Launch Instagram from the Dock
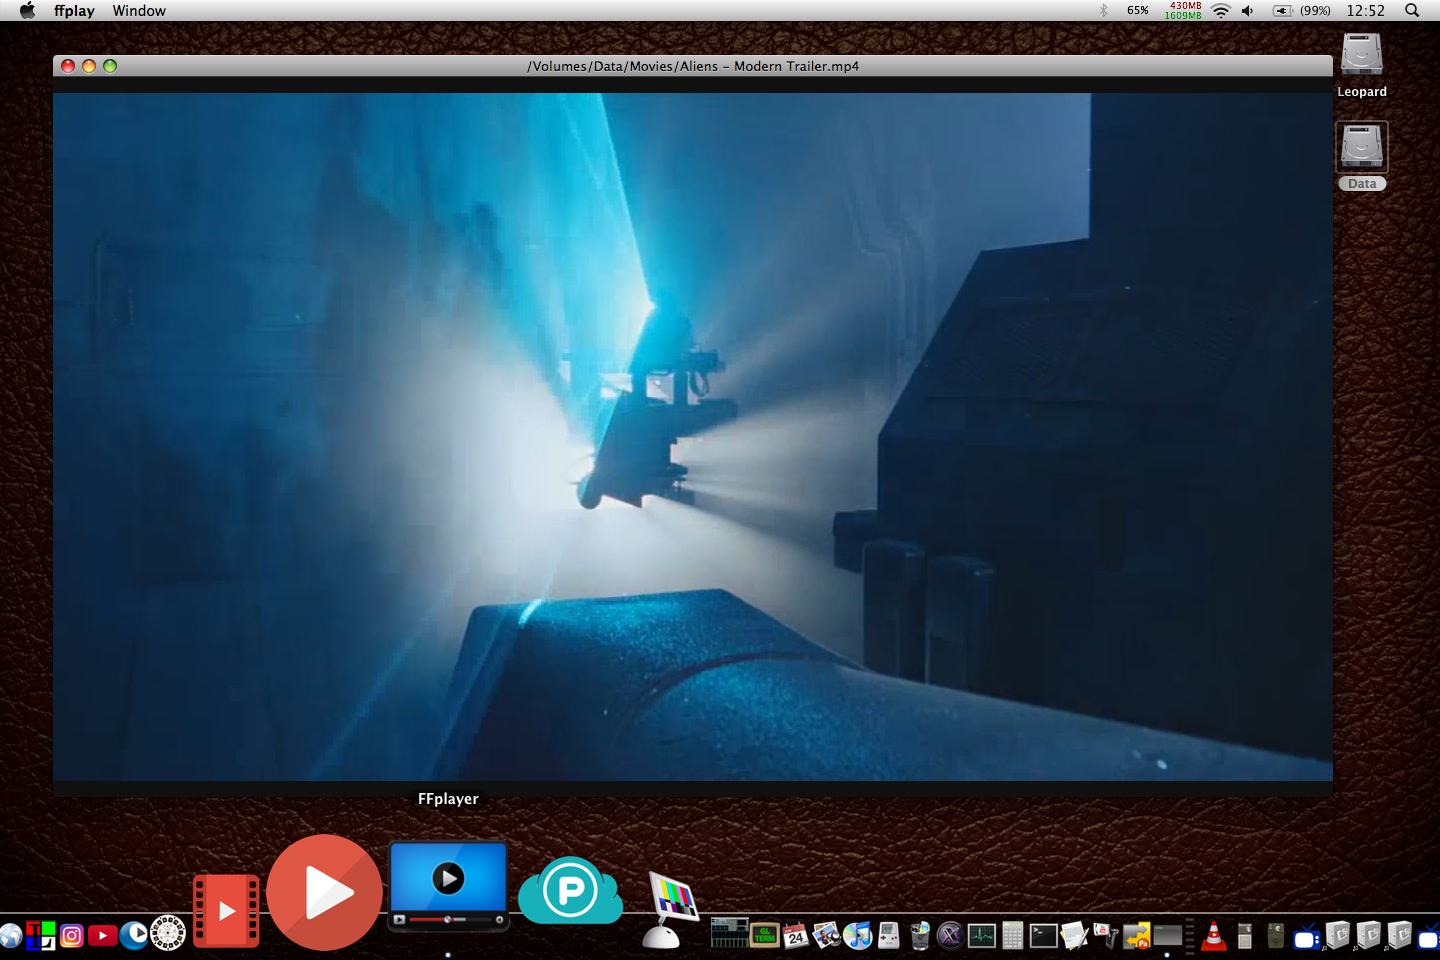1440x960 pixels. [x=71, y=935]
